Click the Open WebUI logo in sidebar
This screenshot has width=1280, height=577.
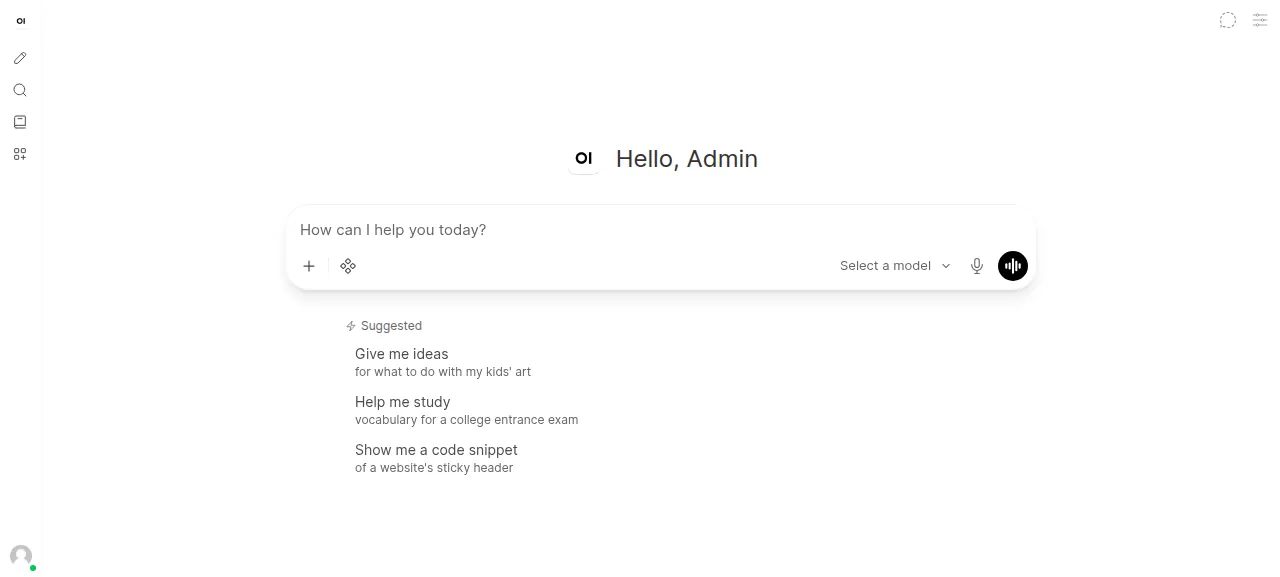coord(21,21)
